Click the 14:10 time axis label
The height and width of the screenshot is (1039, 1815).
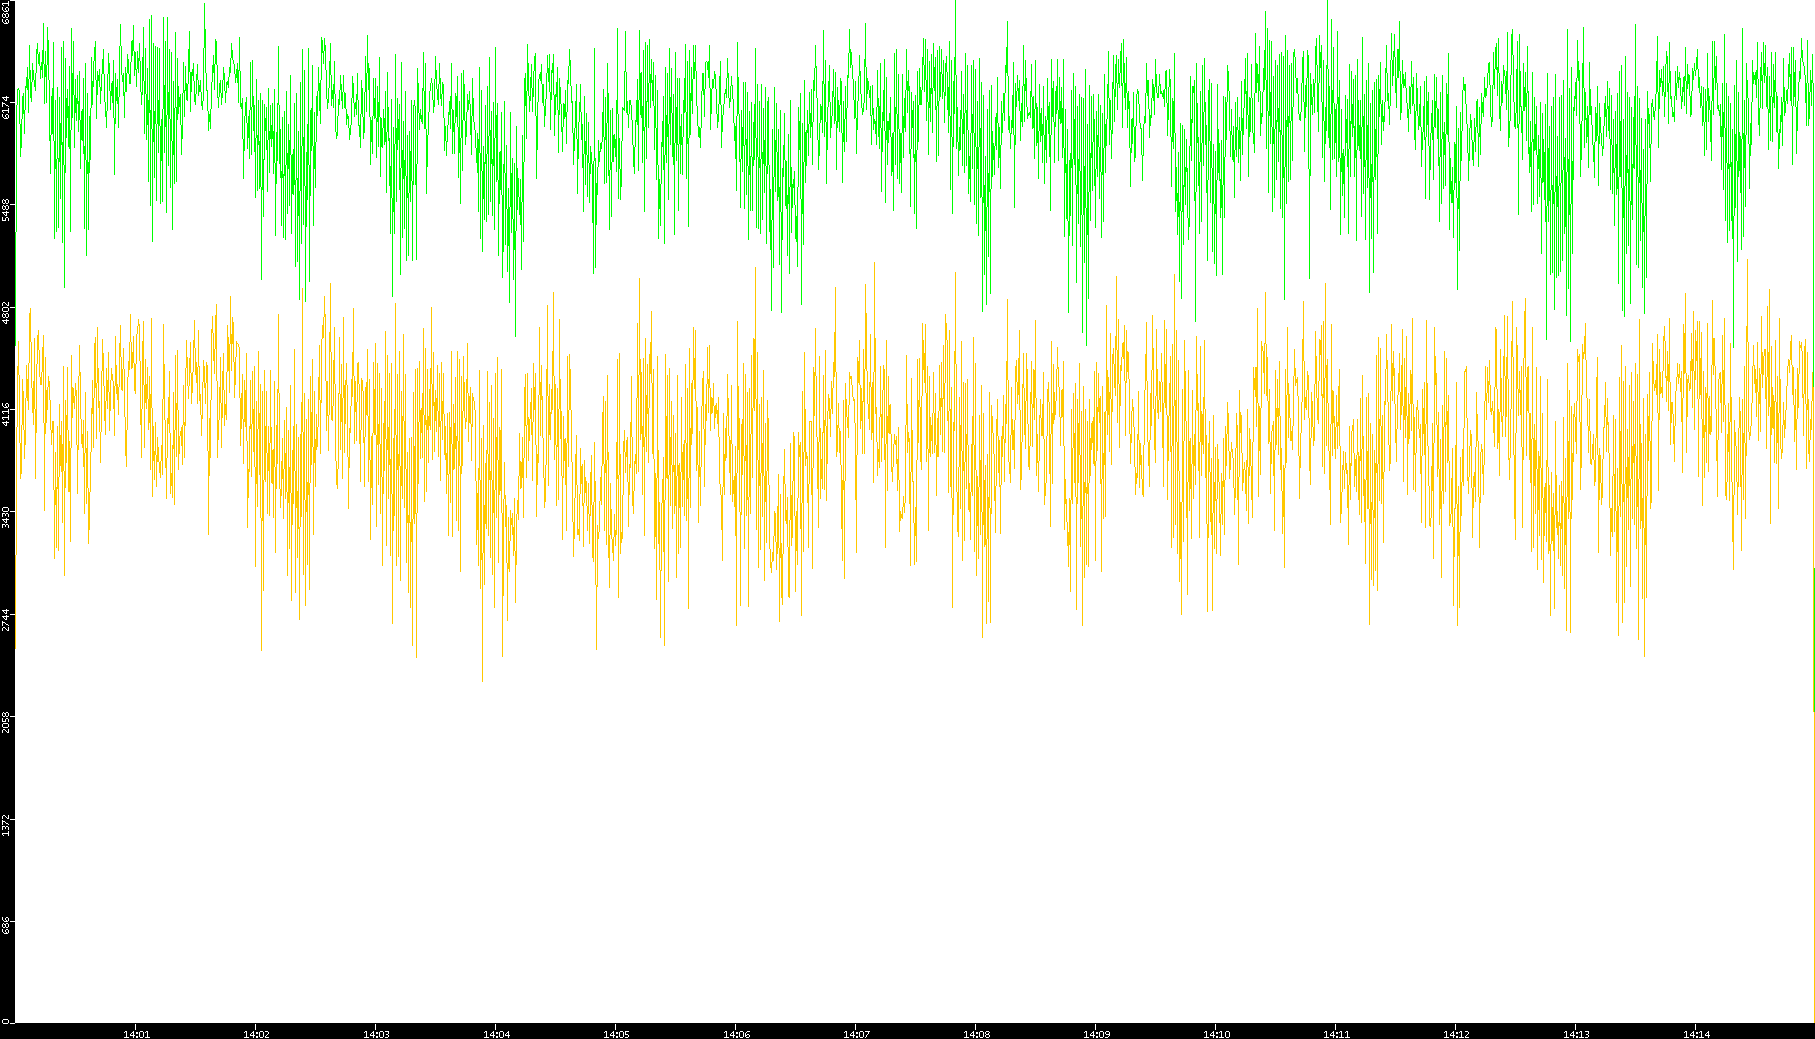tap(1216, 1034)
